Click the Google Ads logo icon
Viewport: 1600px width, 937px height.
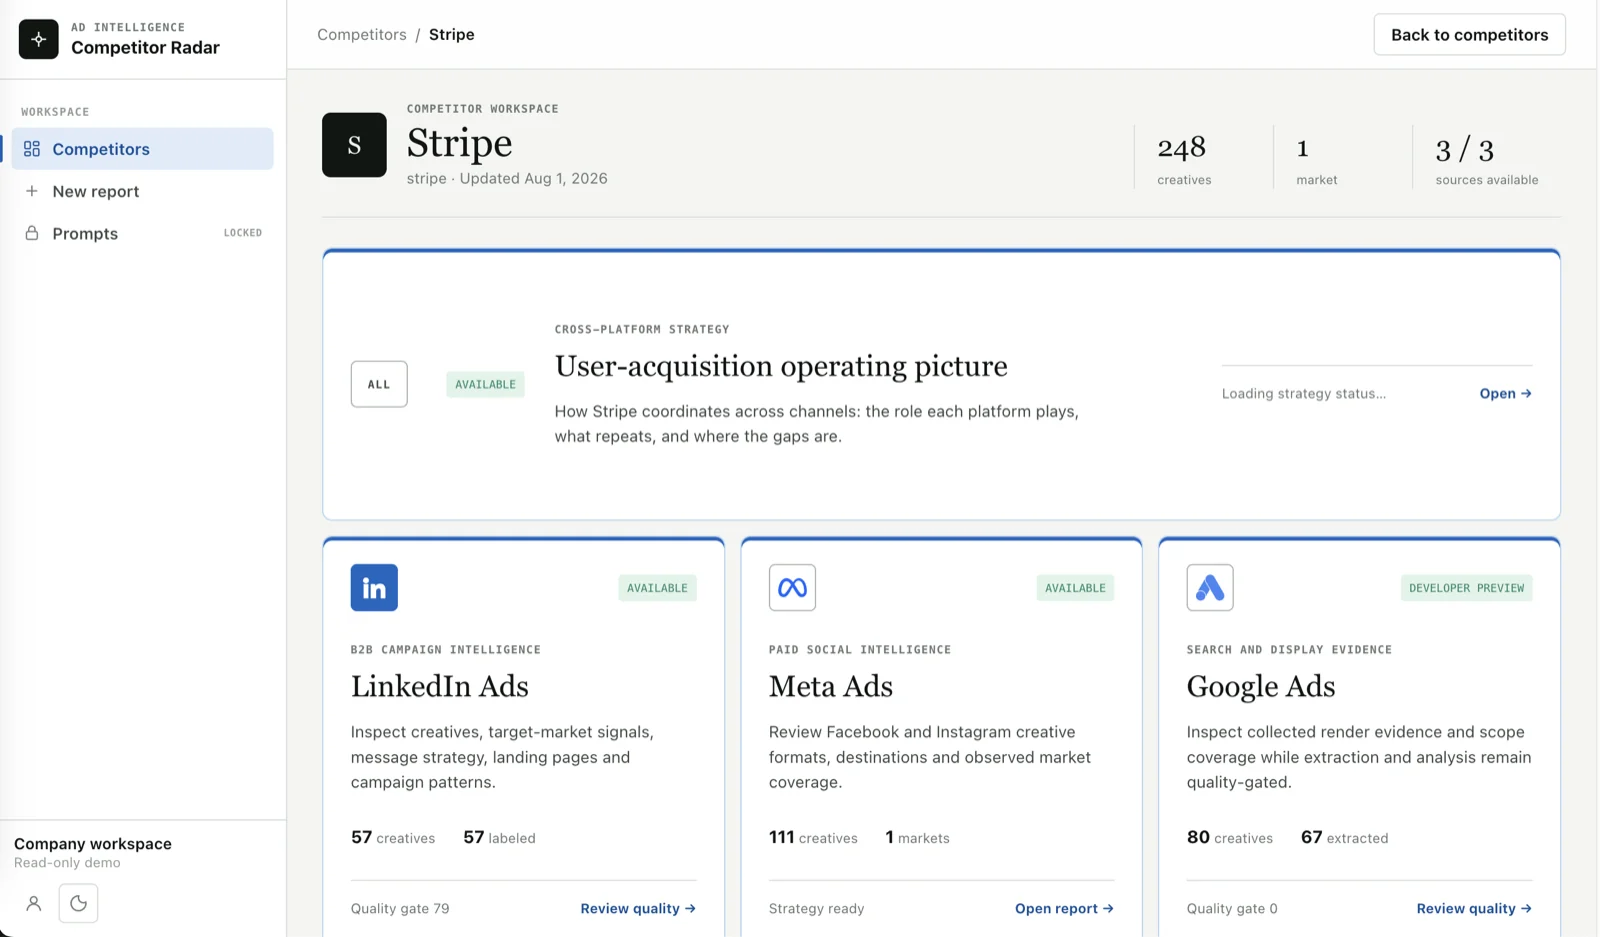(1210, 588)
